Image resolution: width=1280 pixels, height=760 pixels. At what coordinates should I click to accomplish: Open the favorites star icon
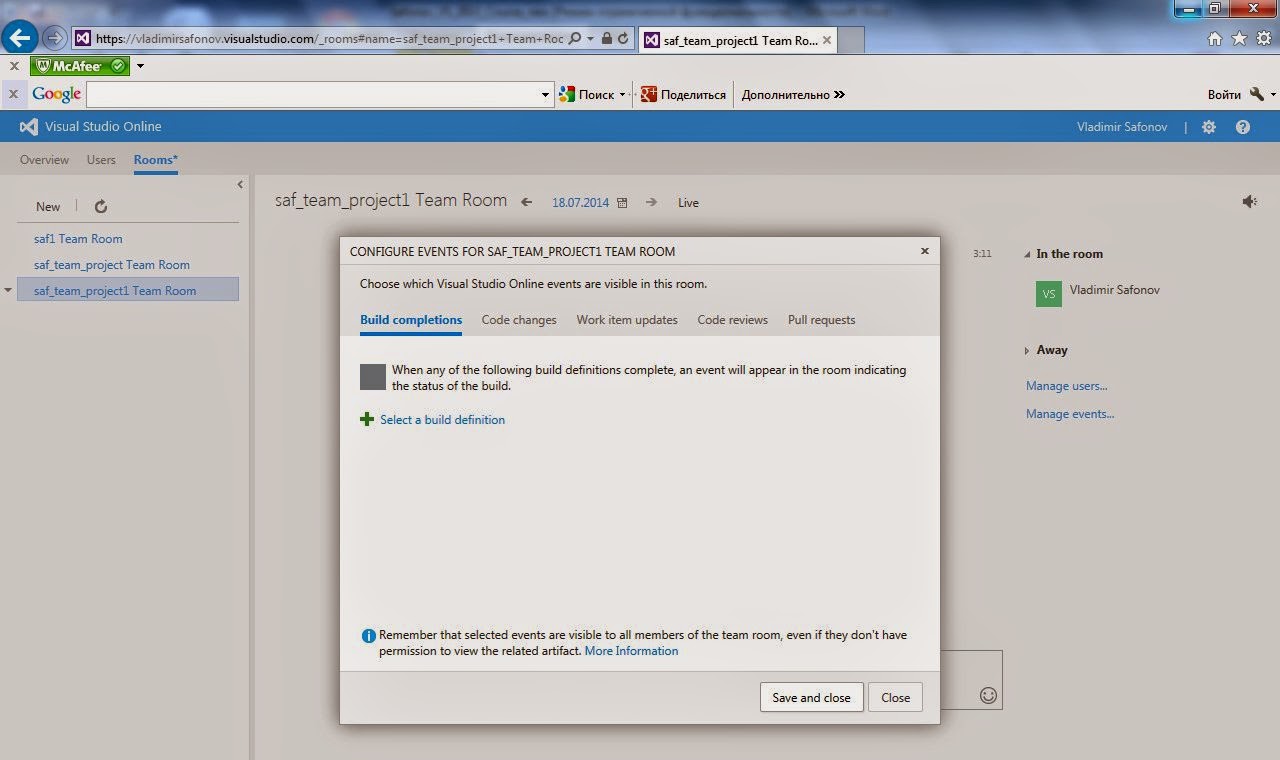(1239, 39)
